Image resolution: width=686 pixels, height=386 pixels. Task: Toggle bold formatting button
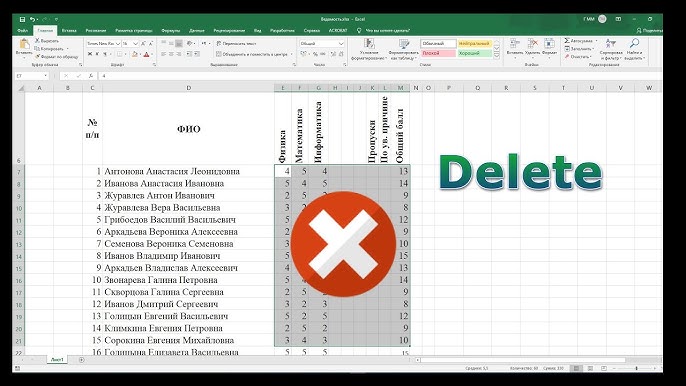(x=90, y=54)
